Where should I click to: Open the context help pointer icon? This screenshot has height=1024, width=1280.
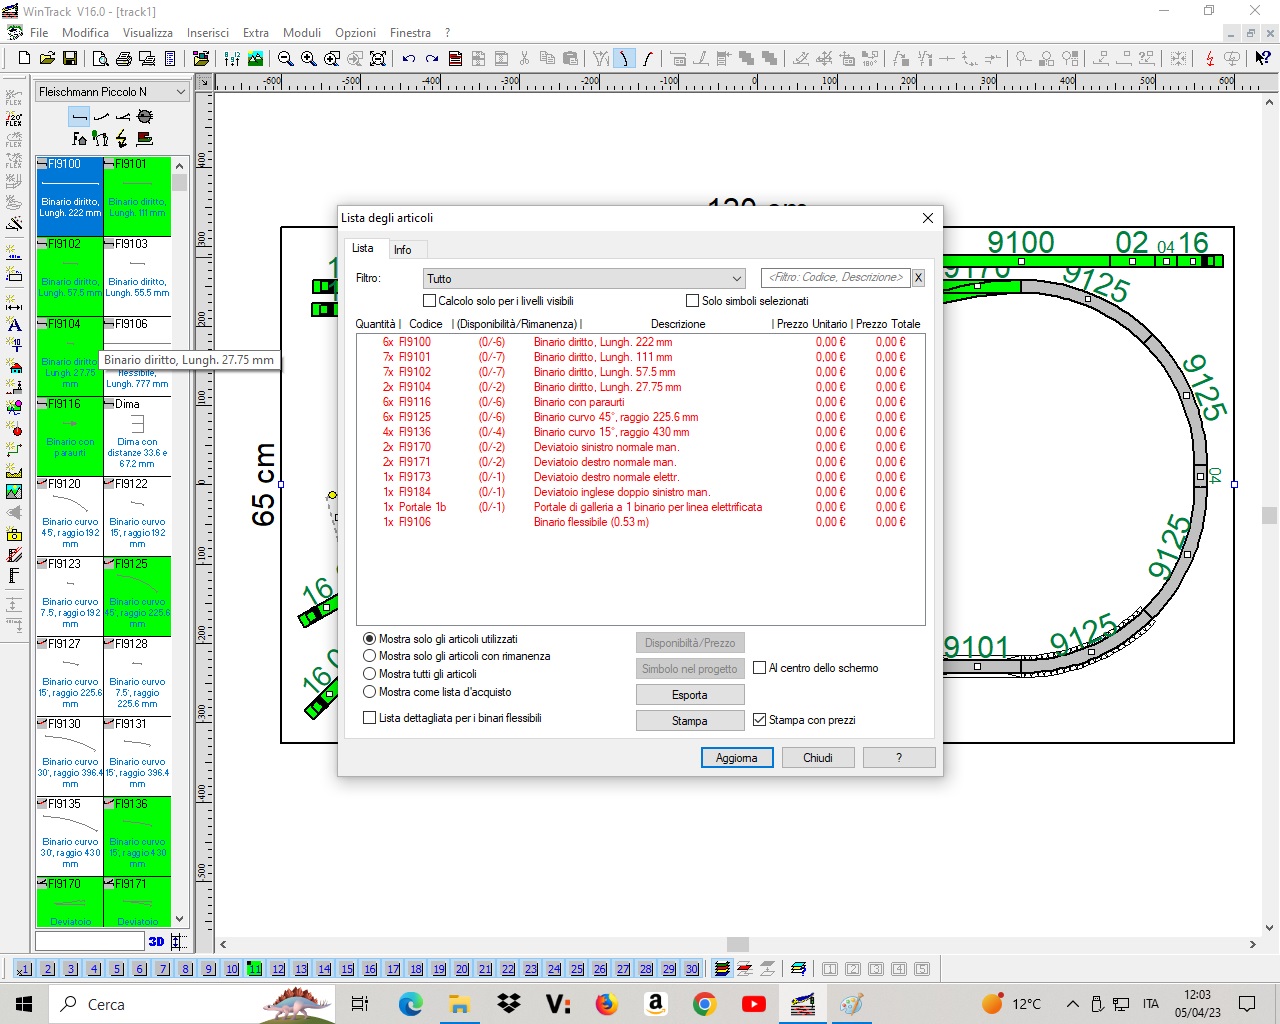1262,59
